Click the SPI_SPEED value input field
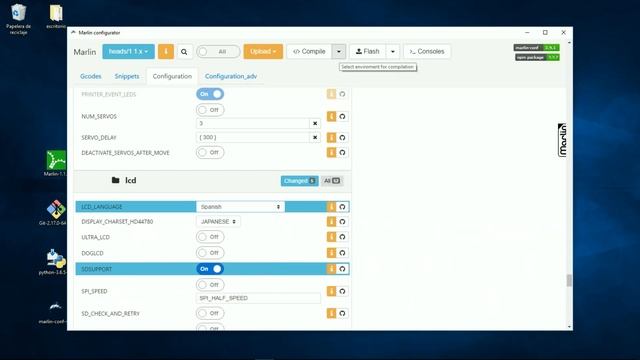 point(258,298)
